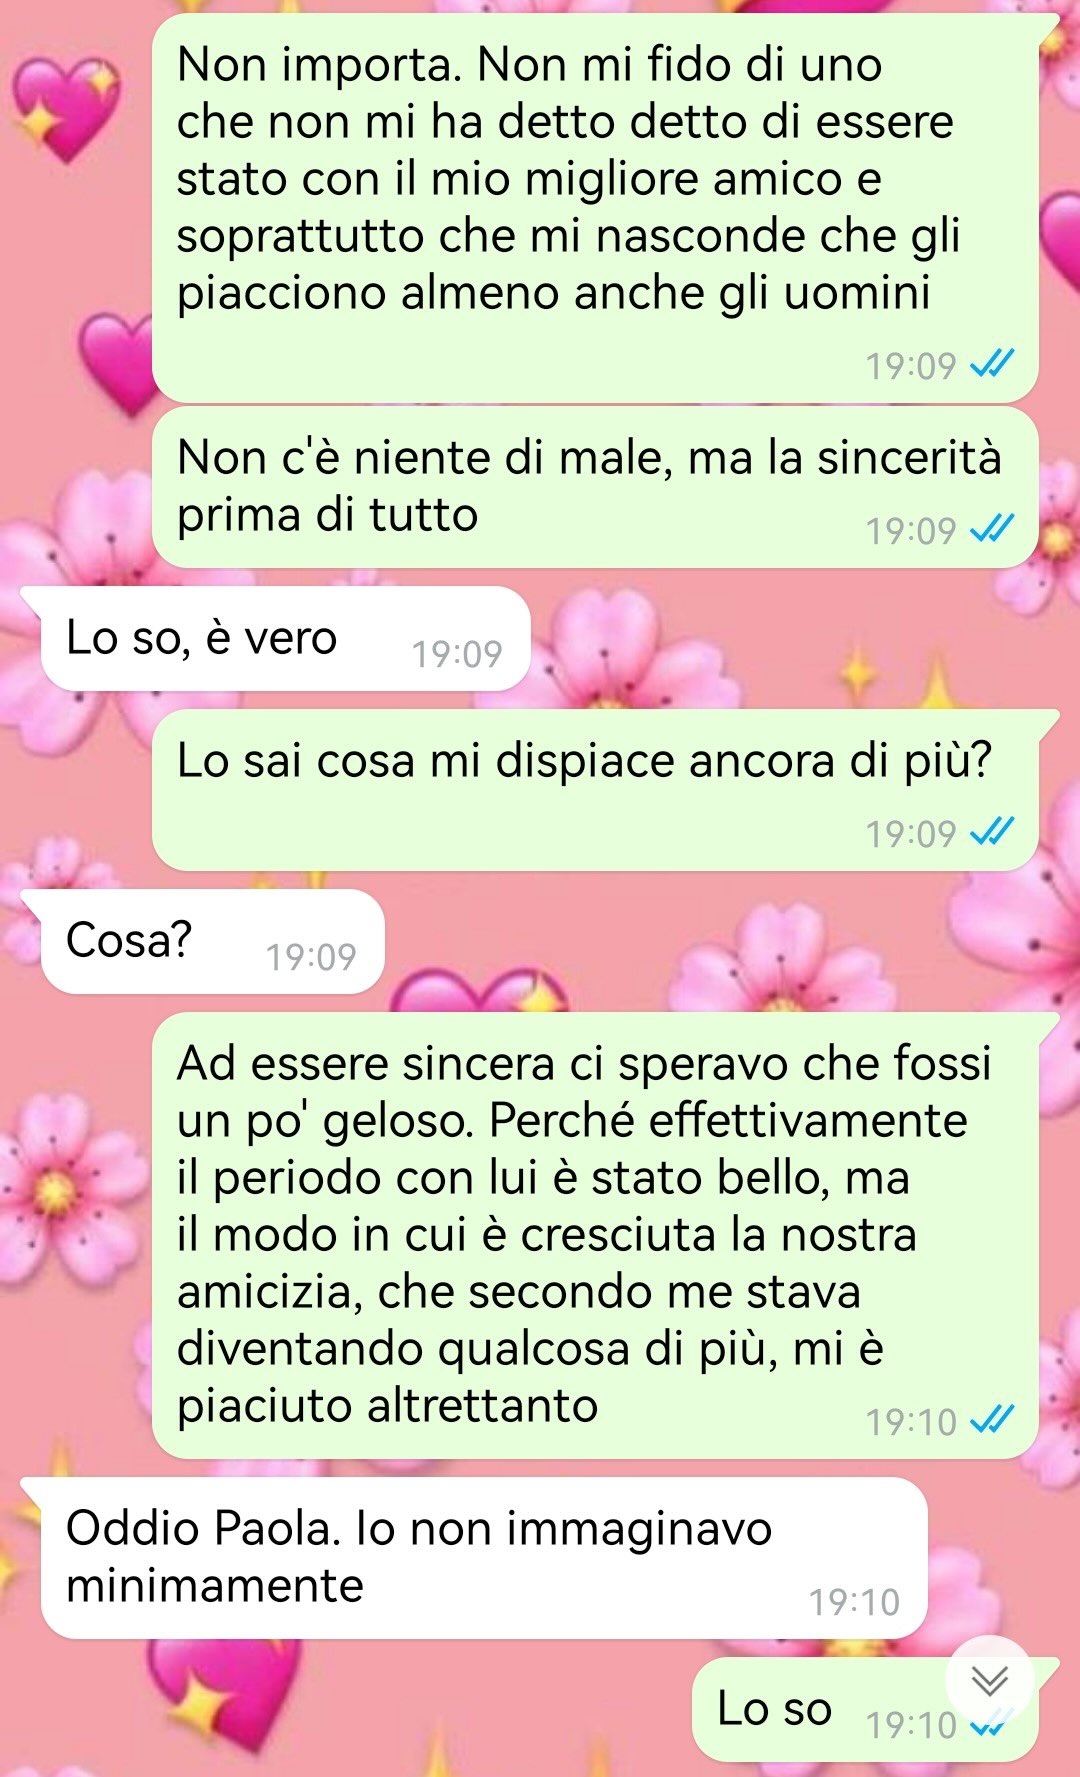Tap the sparkle heart wallpaper emoji at top left
The width and height of the screenshot is (1080, 1777).
68,108
